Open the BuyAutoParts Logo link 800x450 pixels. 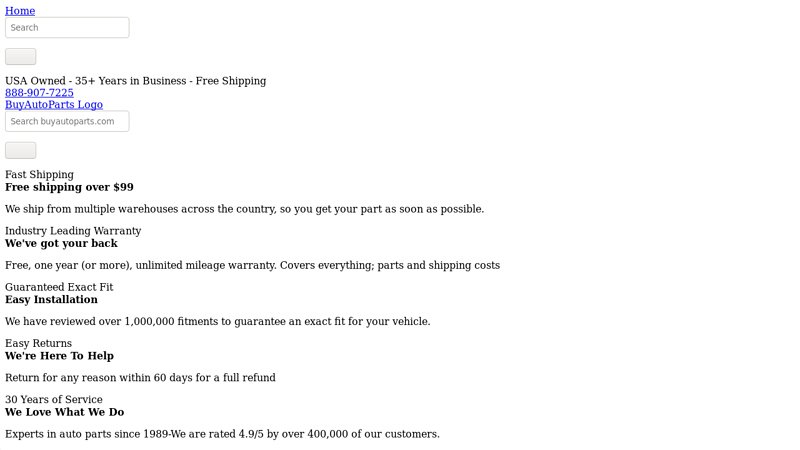[x=54, y=105]
